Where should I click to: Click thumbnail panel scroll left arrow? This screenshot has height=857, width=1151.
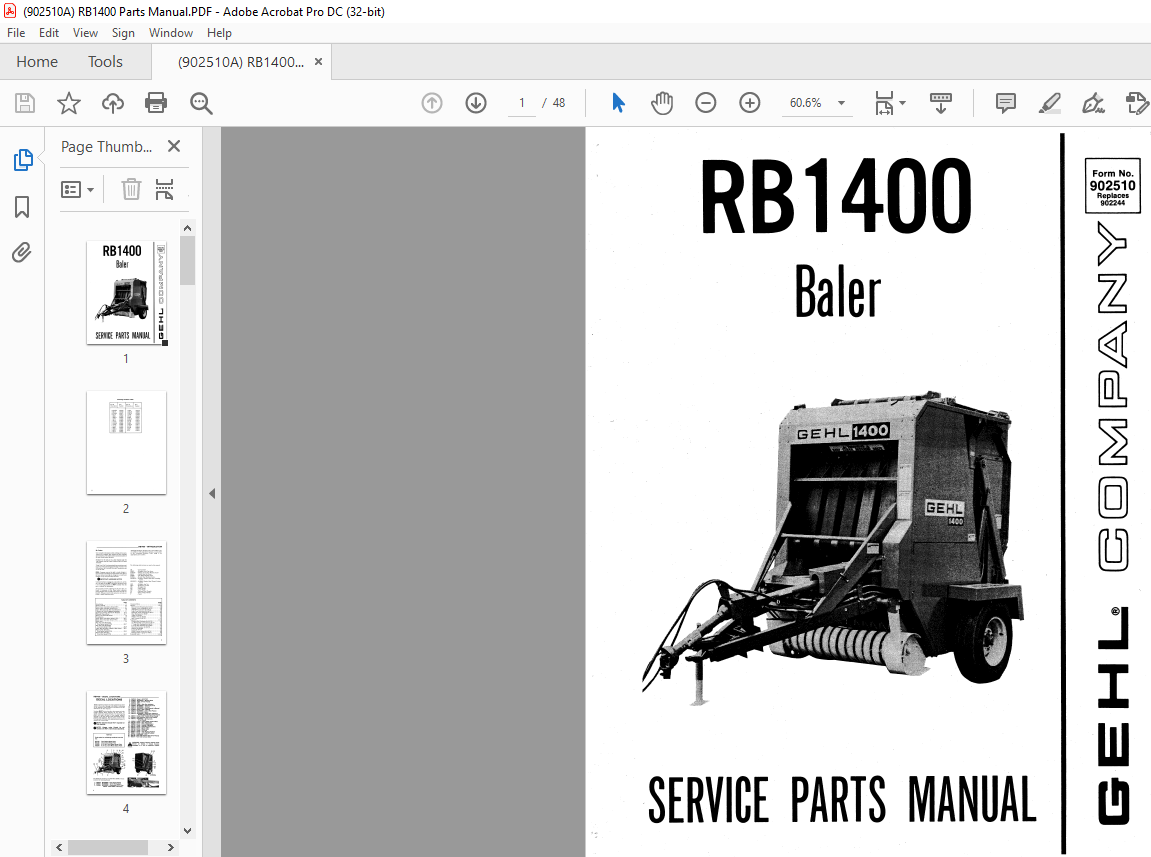tap(59, 847)
